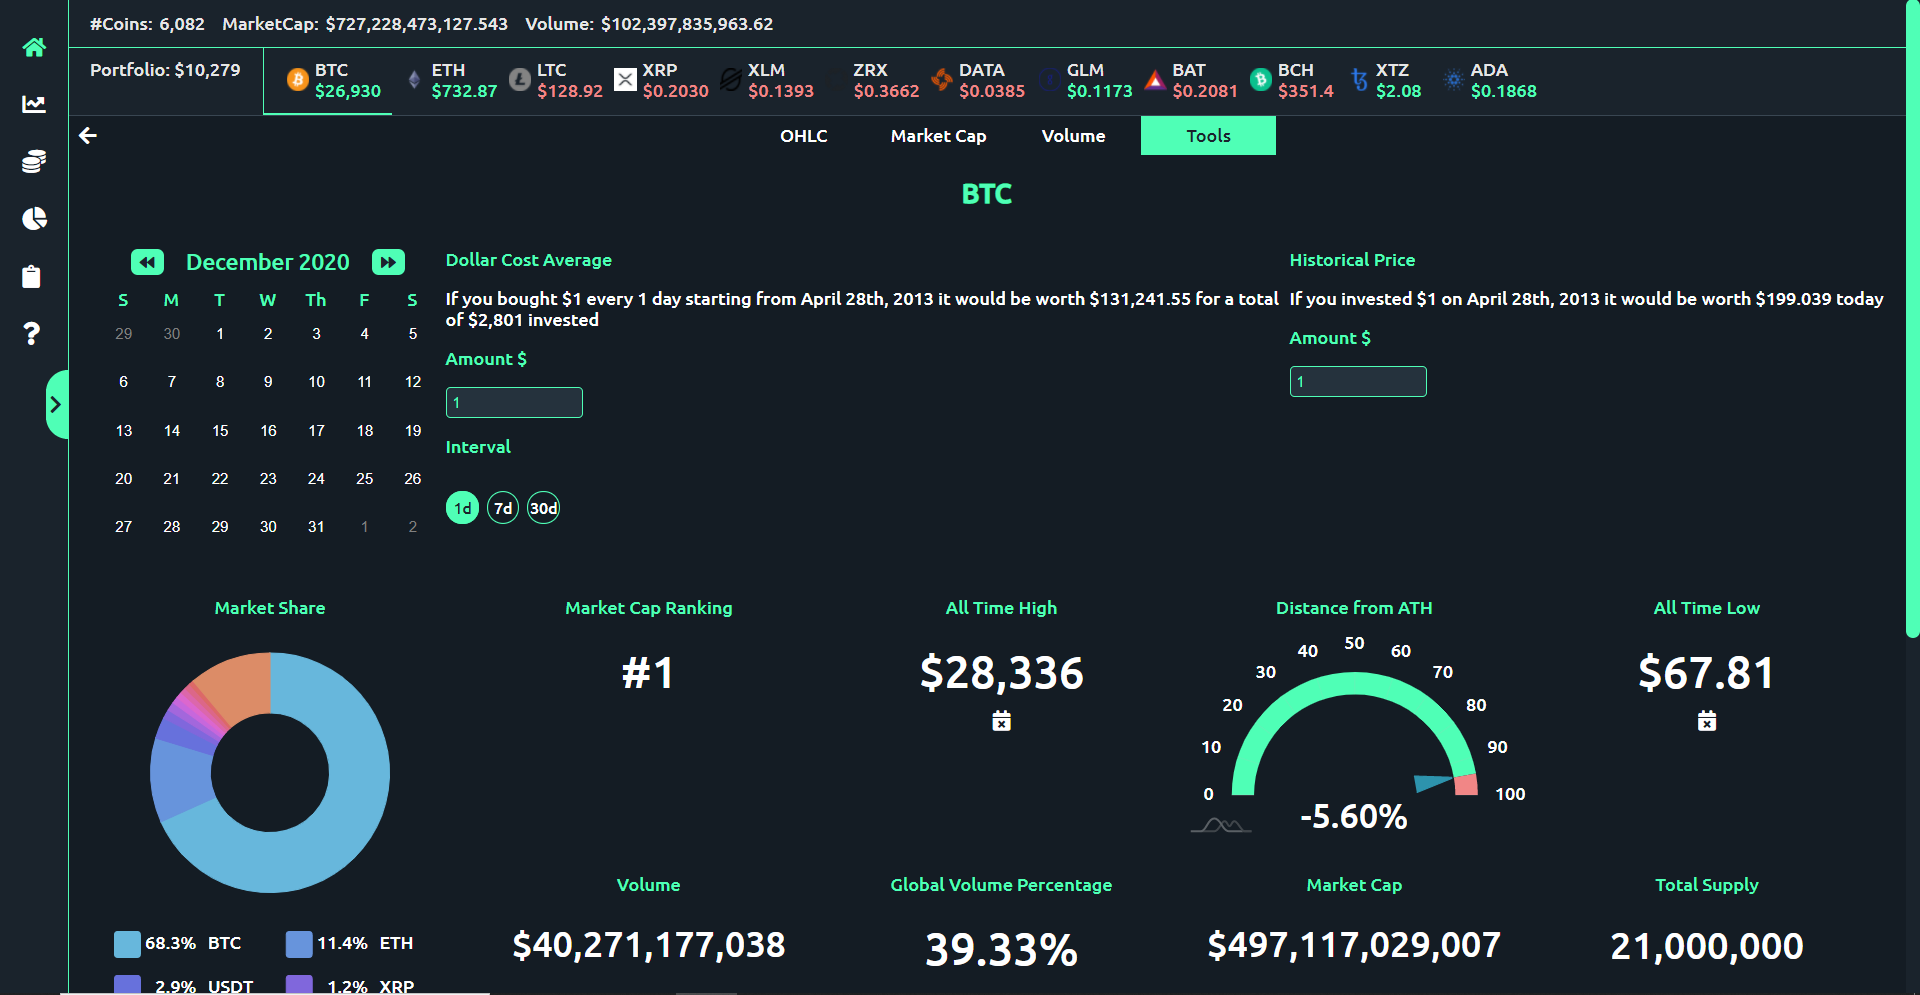Select the ADA ticker coin icon
The height and width of the screenshot is (995, 1920).
[x=1454, y=80]
